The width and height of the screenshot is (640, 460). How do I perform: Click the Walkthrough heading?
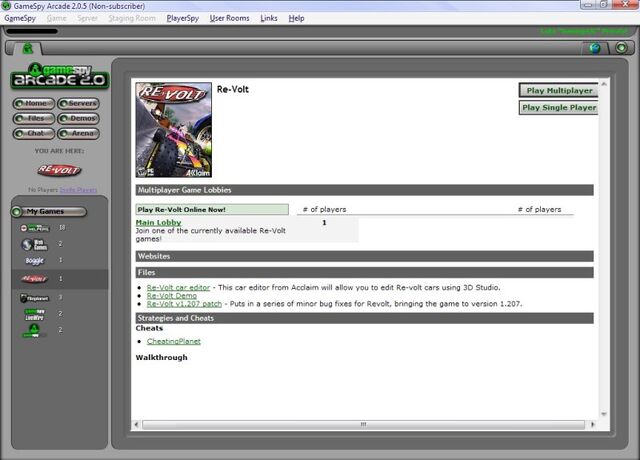162,358
